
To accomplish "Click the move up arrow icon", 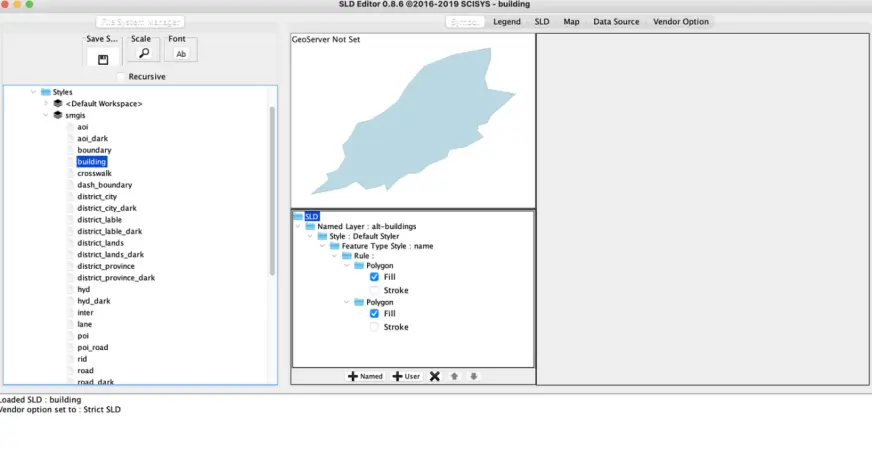I will click(455, 376).
